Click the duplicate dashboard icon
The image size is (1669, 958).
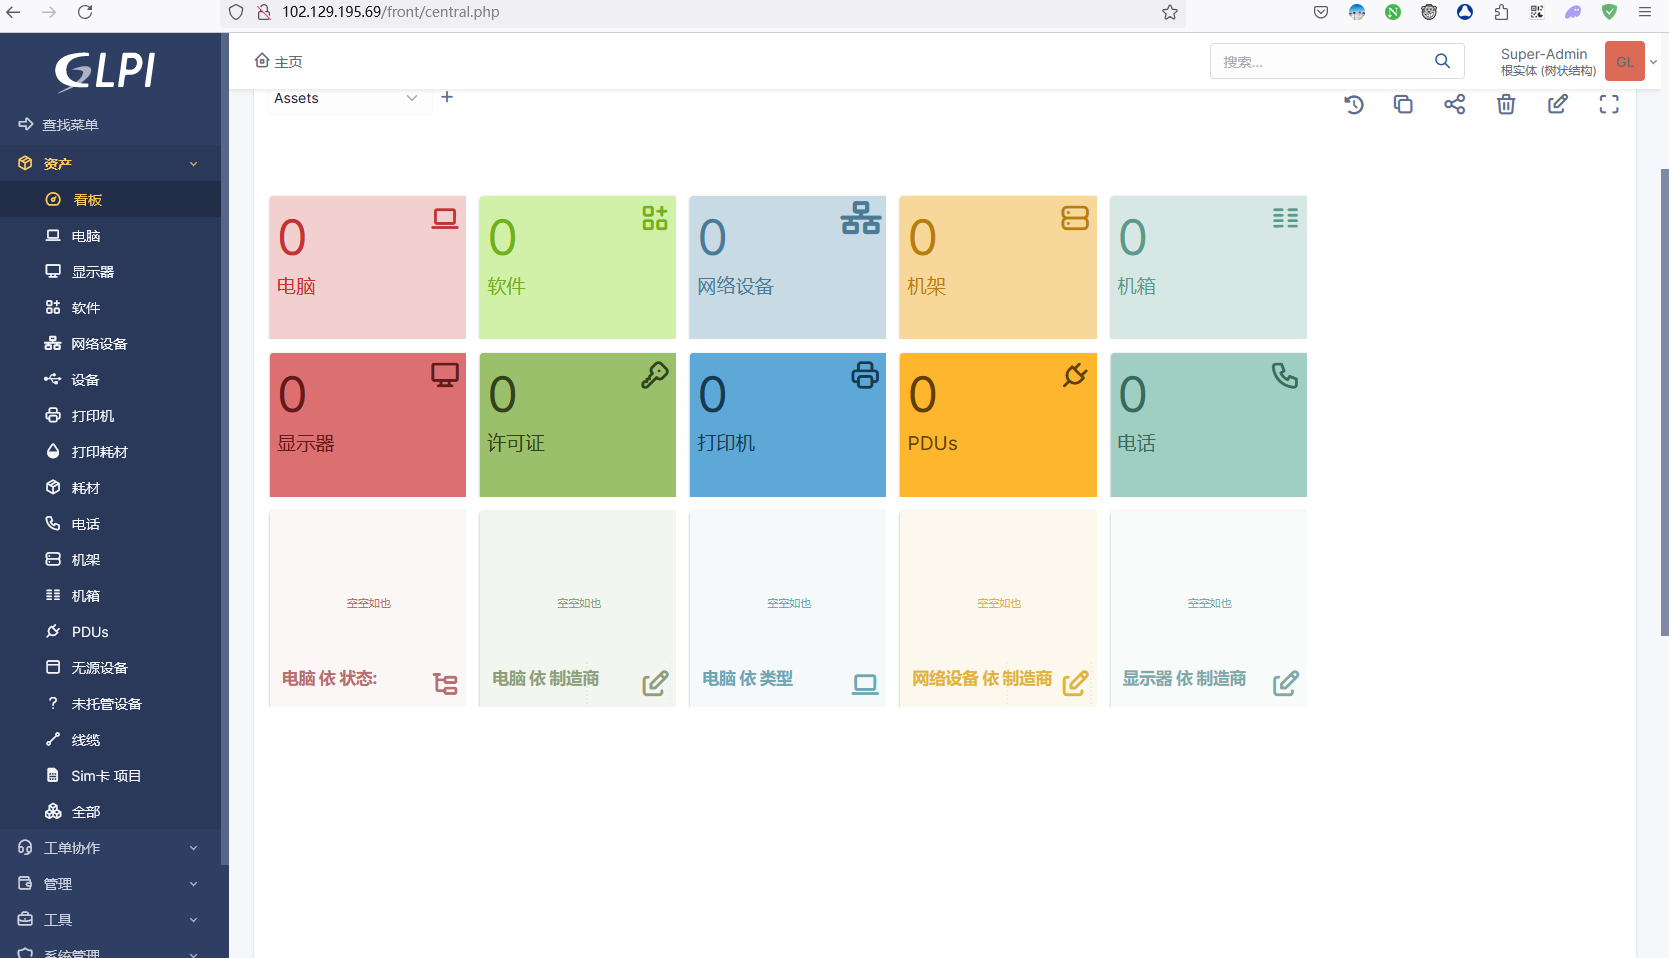click(1403, 104)
